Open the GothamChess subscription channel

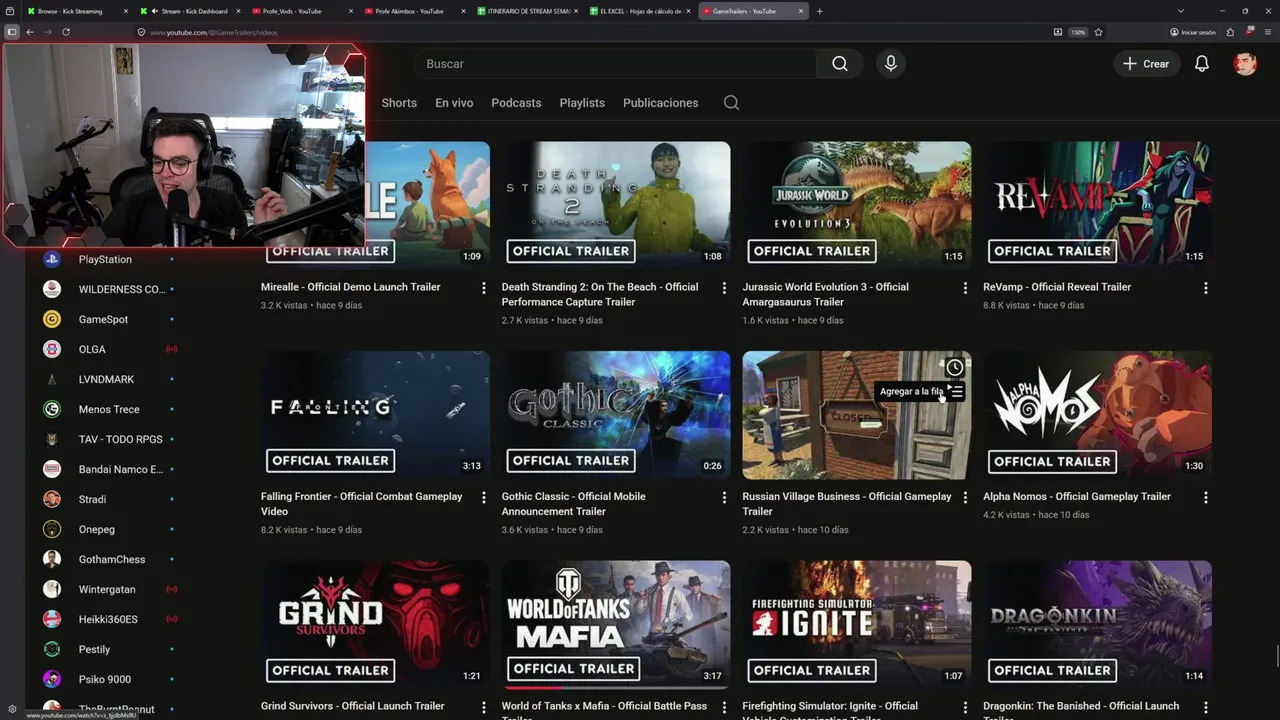[x=111, y=559]
